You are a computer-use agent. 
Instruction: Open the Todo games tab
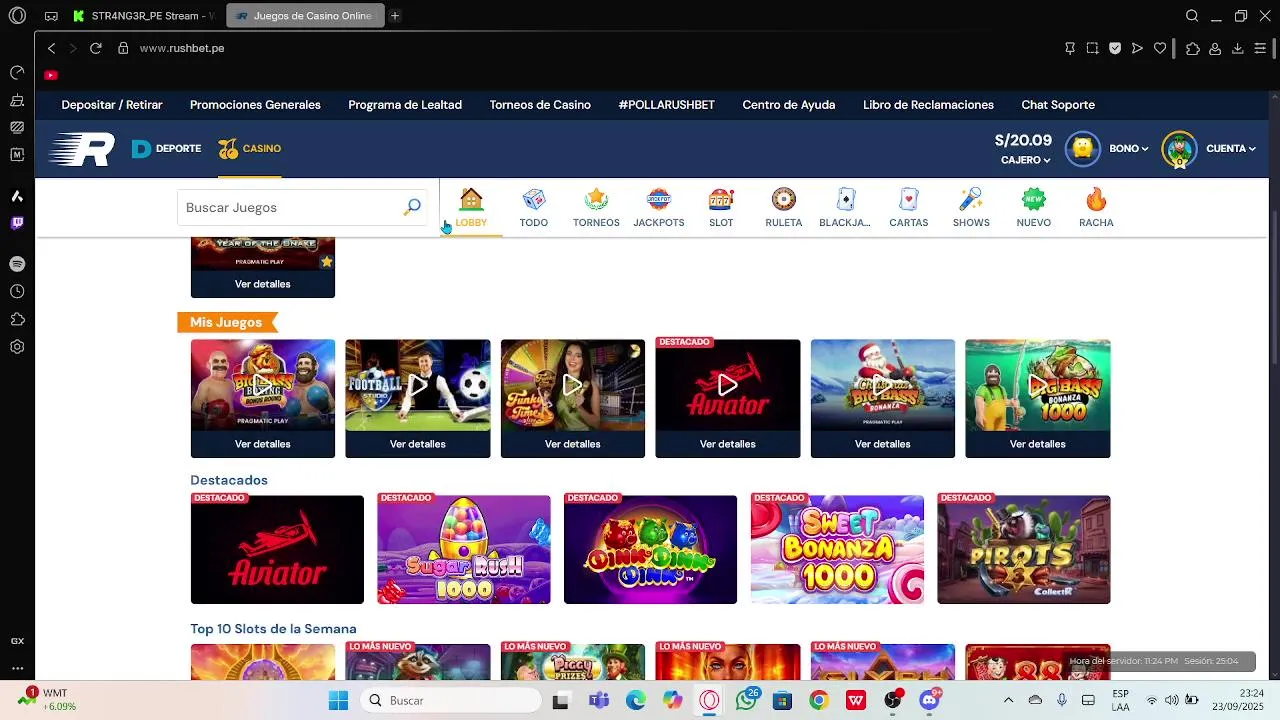(534, 207)
